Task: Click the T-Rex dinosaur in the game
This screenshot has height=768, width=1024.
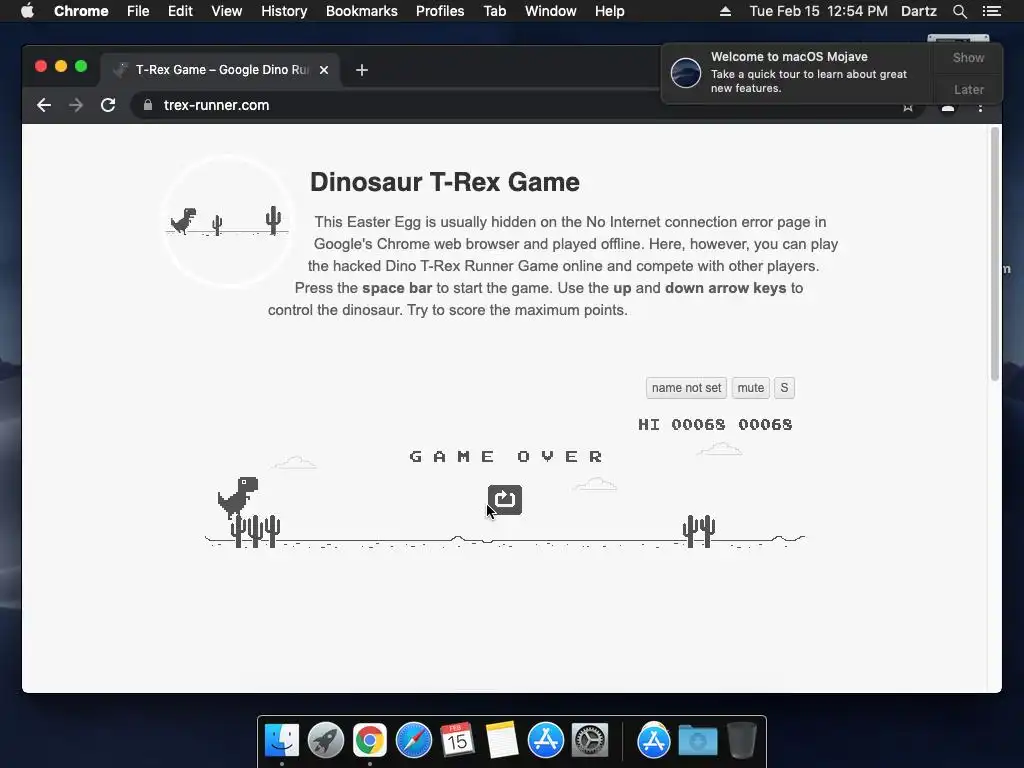Action: (x=238, y=497)
